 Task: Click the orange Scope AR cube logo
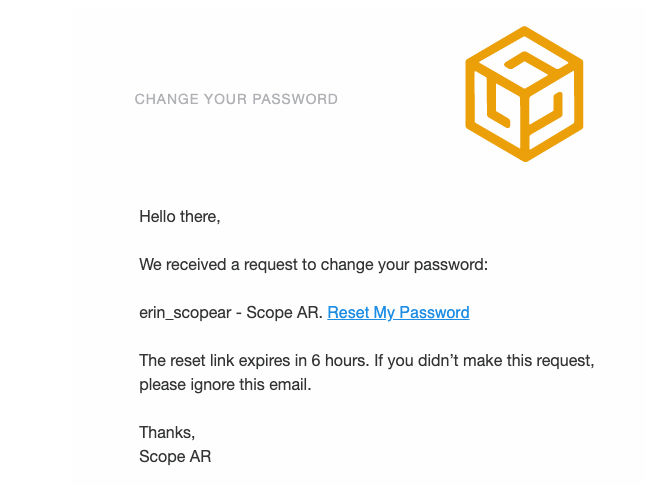click(x=524, y=94)
